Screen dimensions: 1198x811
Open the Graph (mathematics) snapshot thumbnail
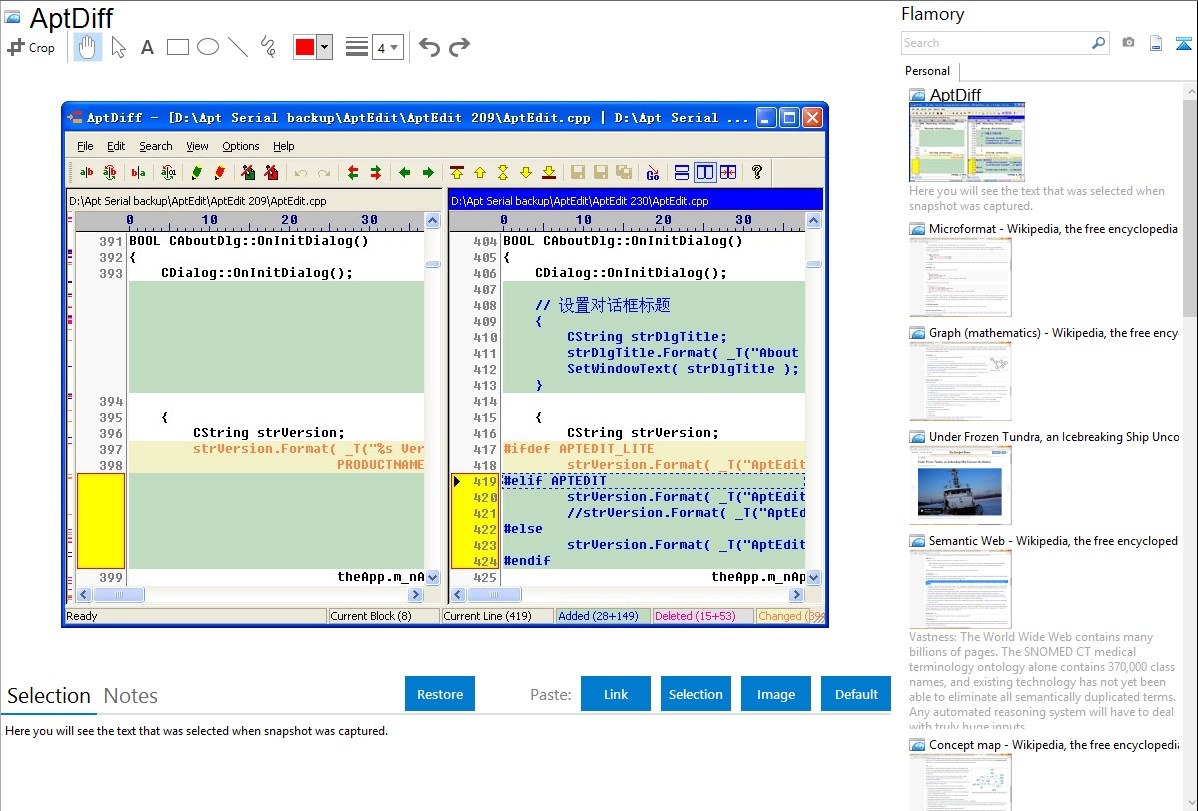click(960, 381)
